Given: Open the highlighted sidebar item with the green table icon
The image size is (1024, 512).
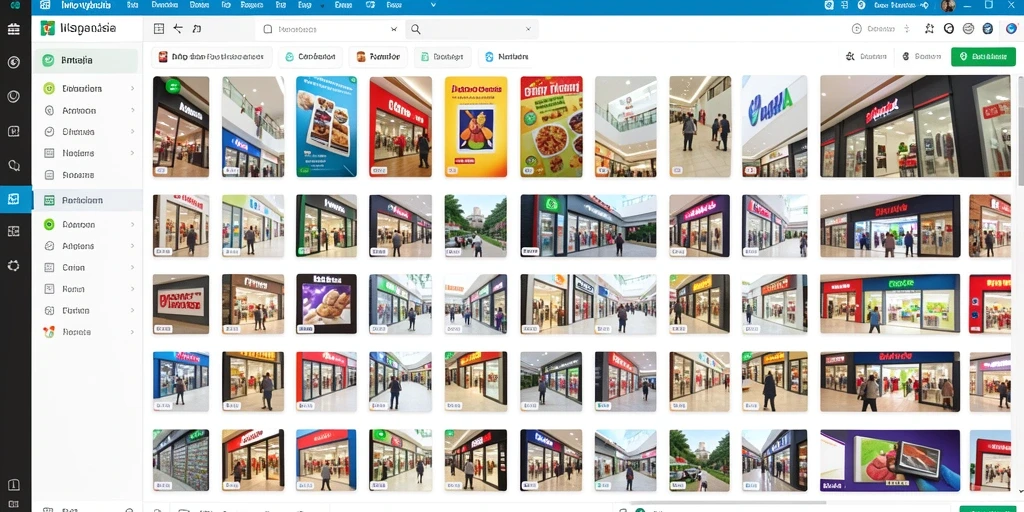Looking at the screenshot, I should coord(87,200).
